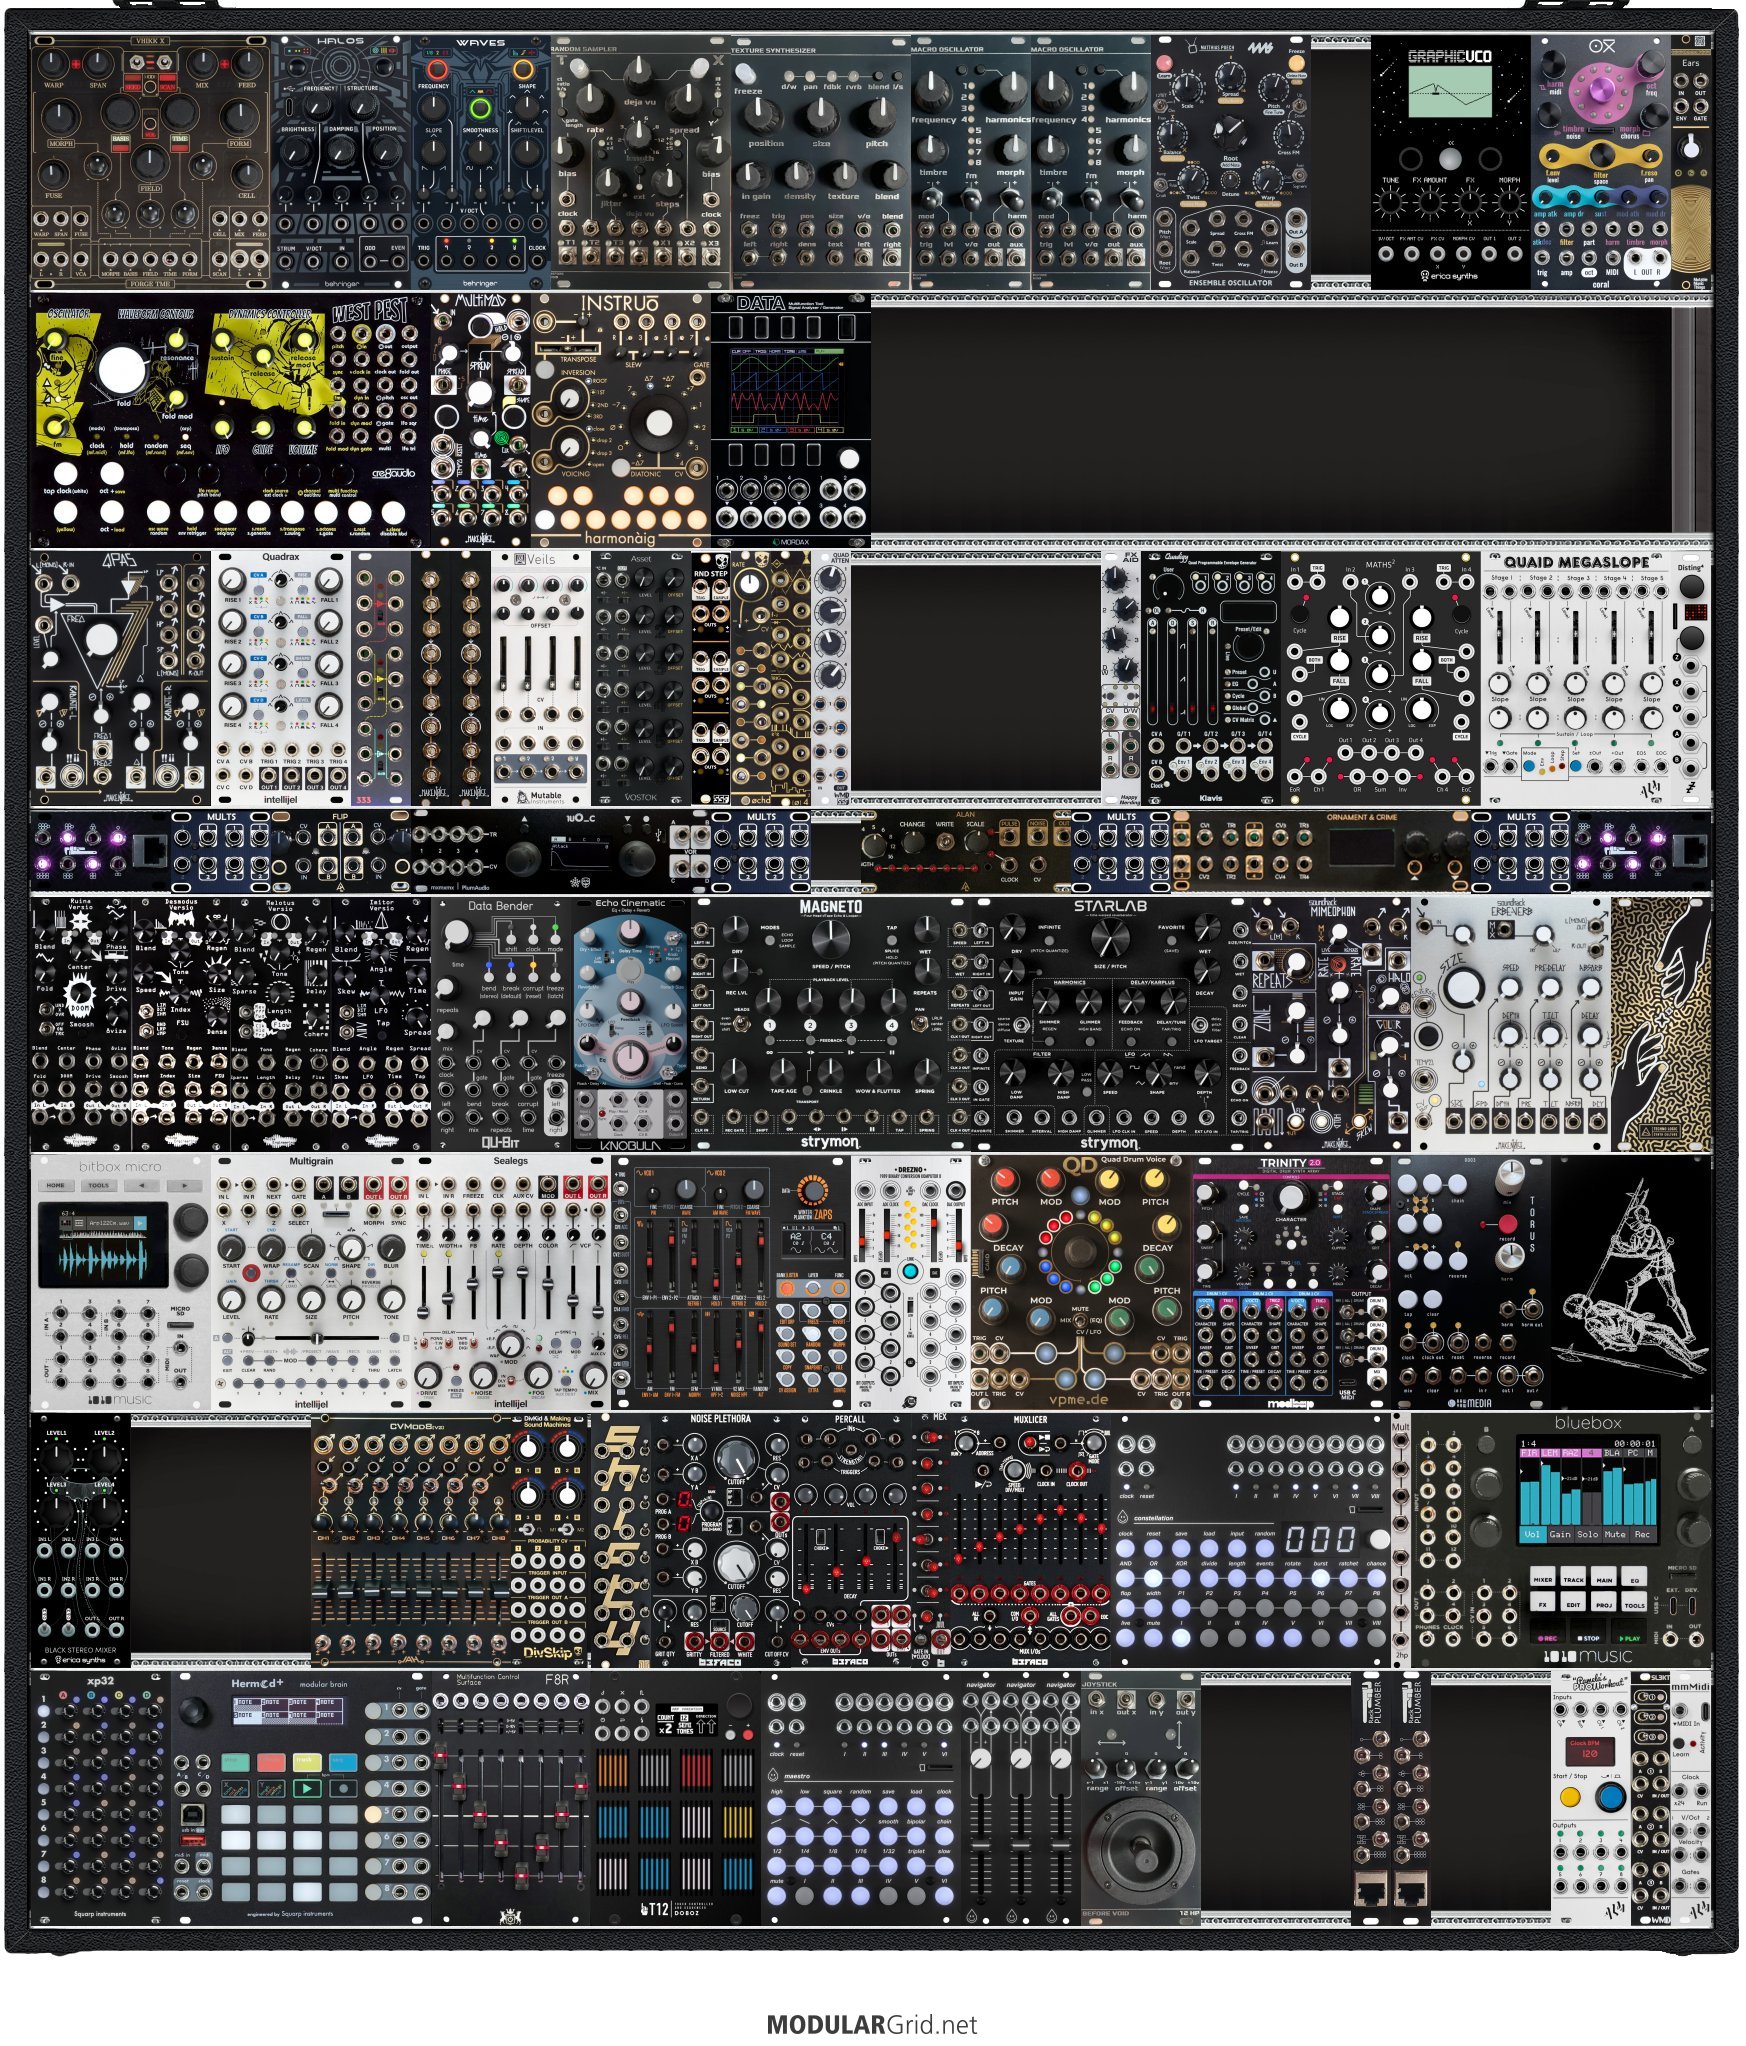Click the right arrow on bitbox micro

[184, 1185]
